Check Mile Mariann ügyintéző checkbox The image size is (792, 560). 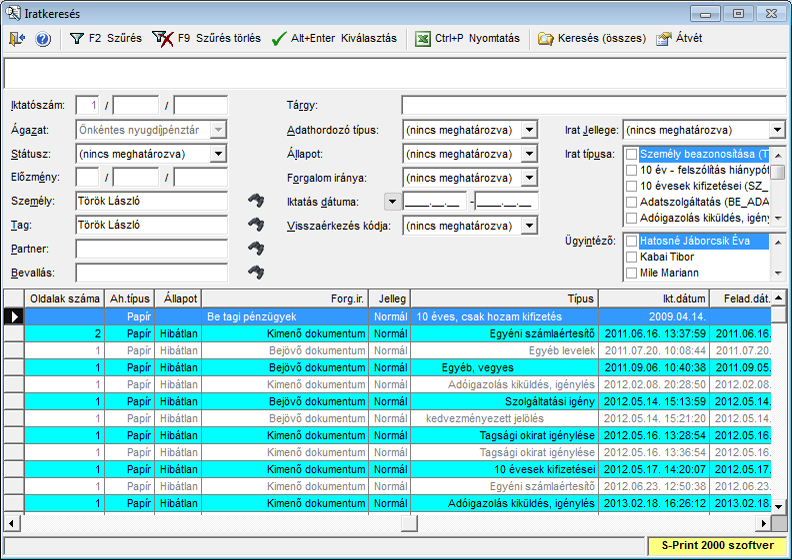631,273
